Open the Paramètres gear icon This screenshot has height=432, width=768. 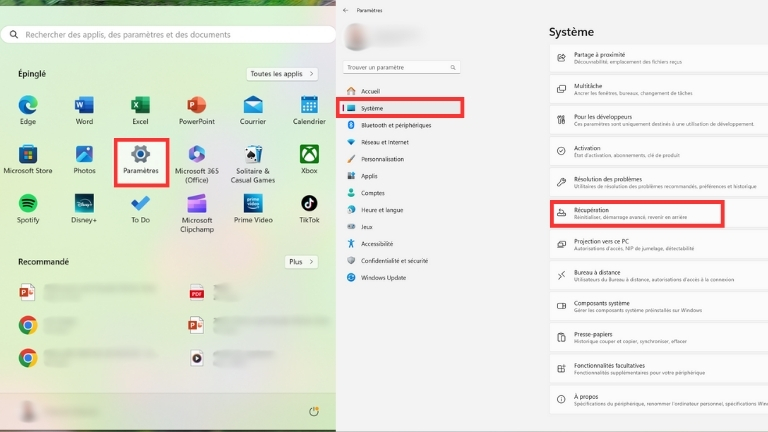point(141,154)
